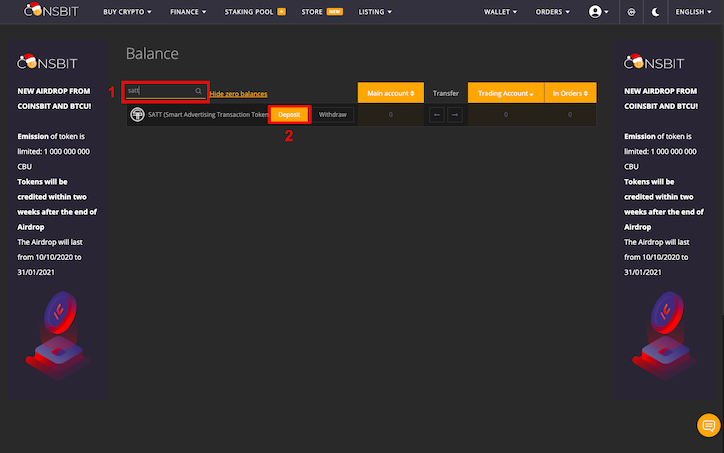Click the NEW badge beside Store
Viewport: 724px width, 453px height.
click(x=334, y=12)
